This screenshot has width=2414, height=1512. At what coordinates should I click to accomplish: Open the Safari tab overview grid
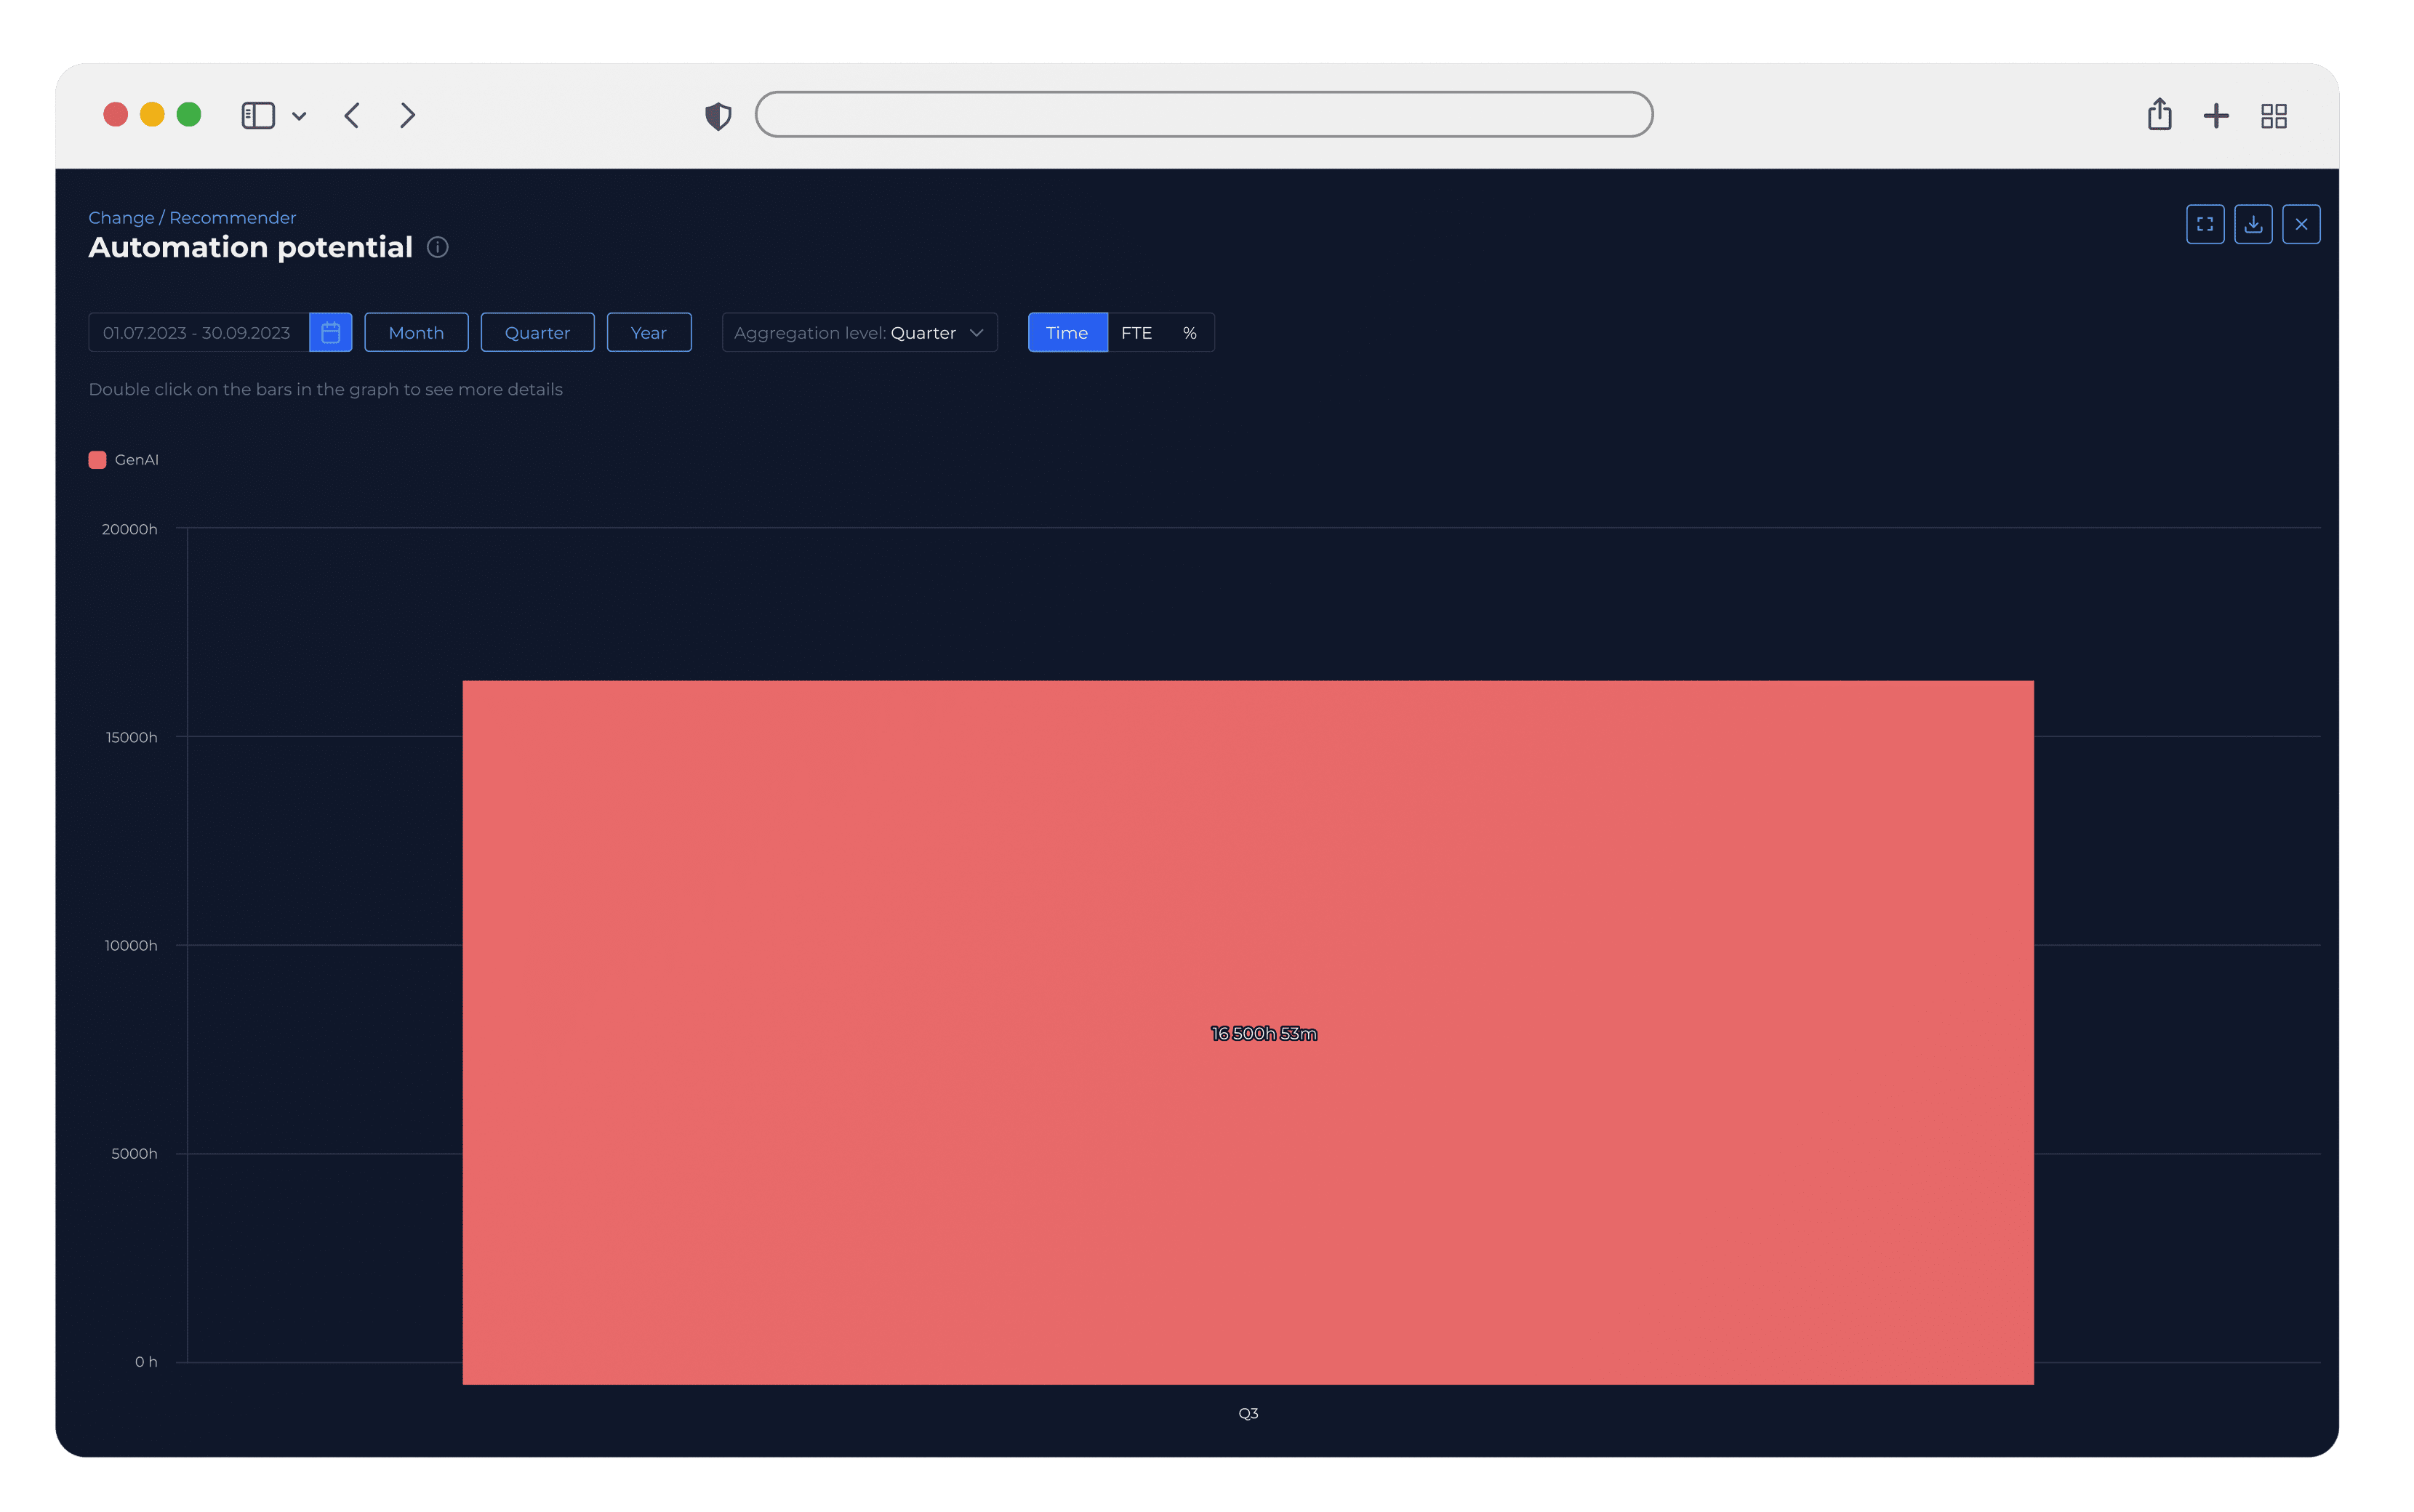coord(2272,115)
